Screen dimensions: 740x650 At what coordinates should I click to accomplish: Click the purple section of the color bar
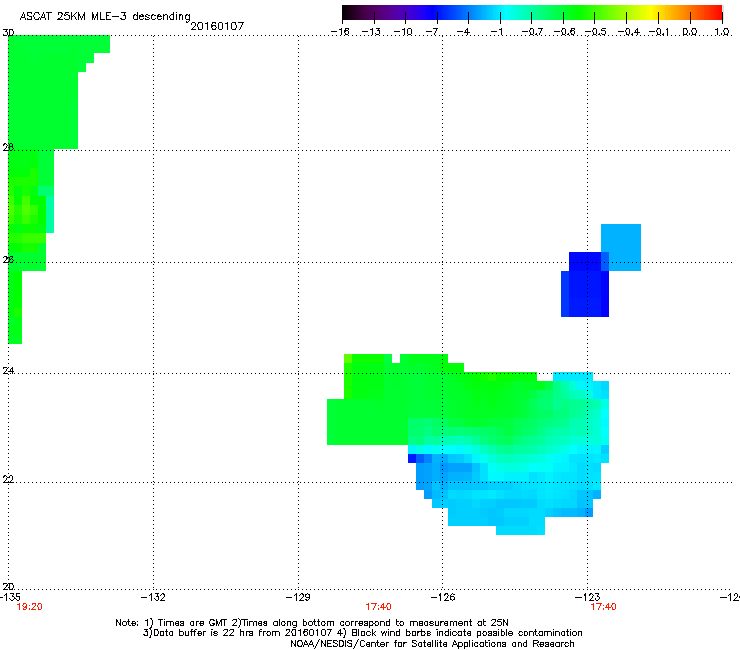[x=394, y=12]
